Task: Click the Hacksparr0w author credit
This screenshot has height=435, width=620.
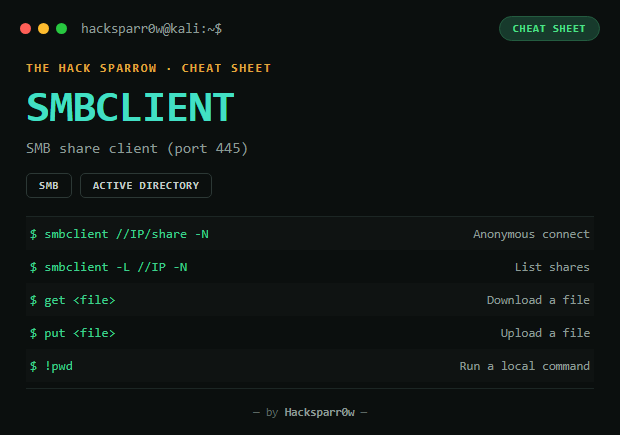Action: (319, 412)
